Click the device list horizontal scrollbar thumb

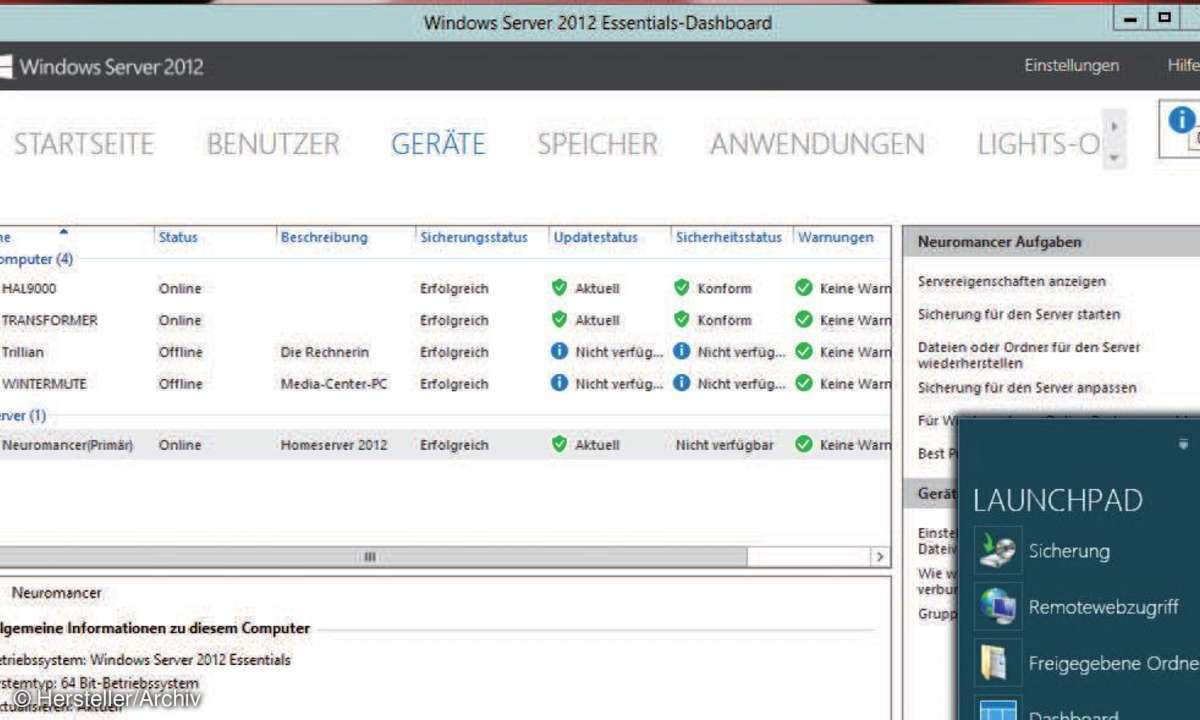pos(372,557)
